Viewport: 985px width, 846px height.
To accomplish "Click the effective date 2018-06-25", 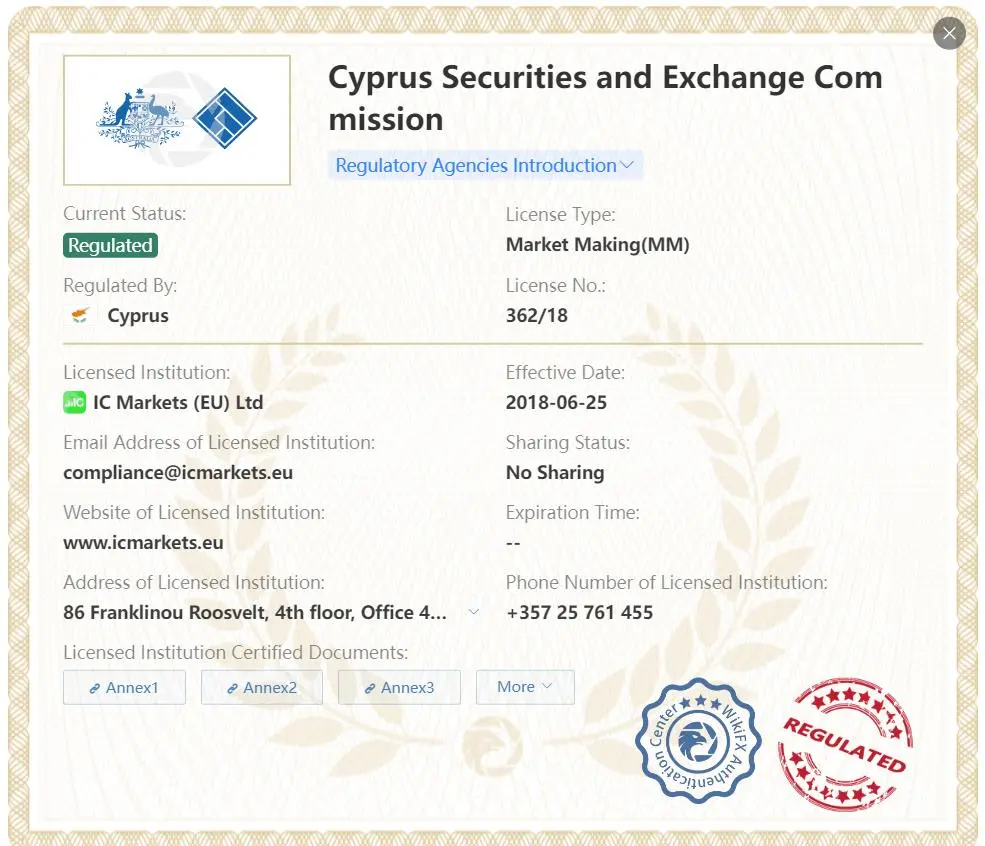I will click(557, 402).
